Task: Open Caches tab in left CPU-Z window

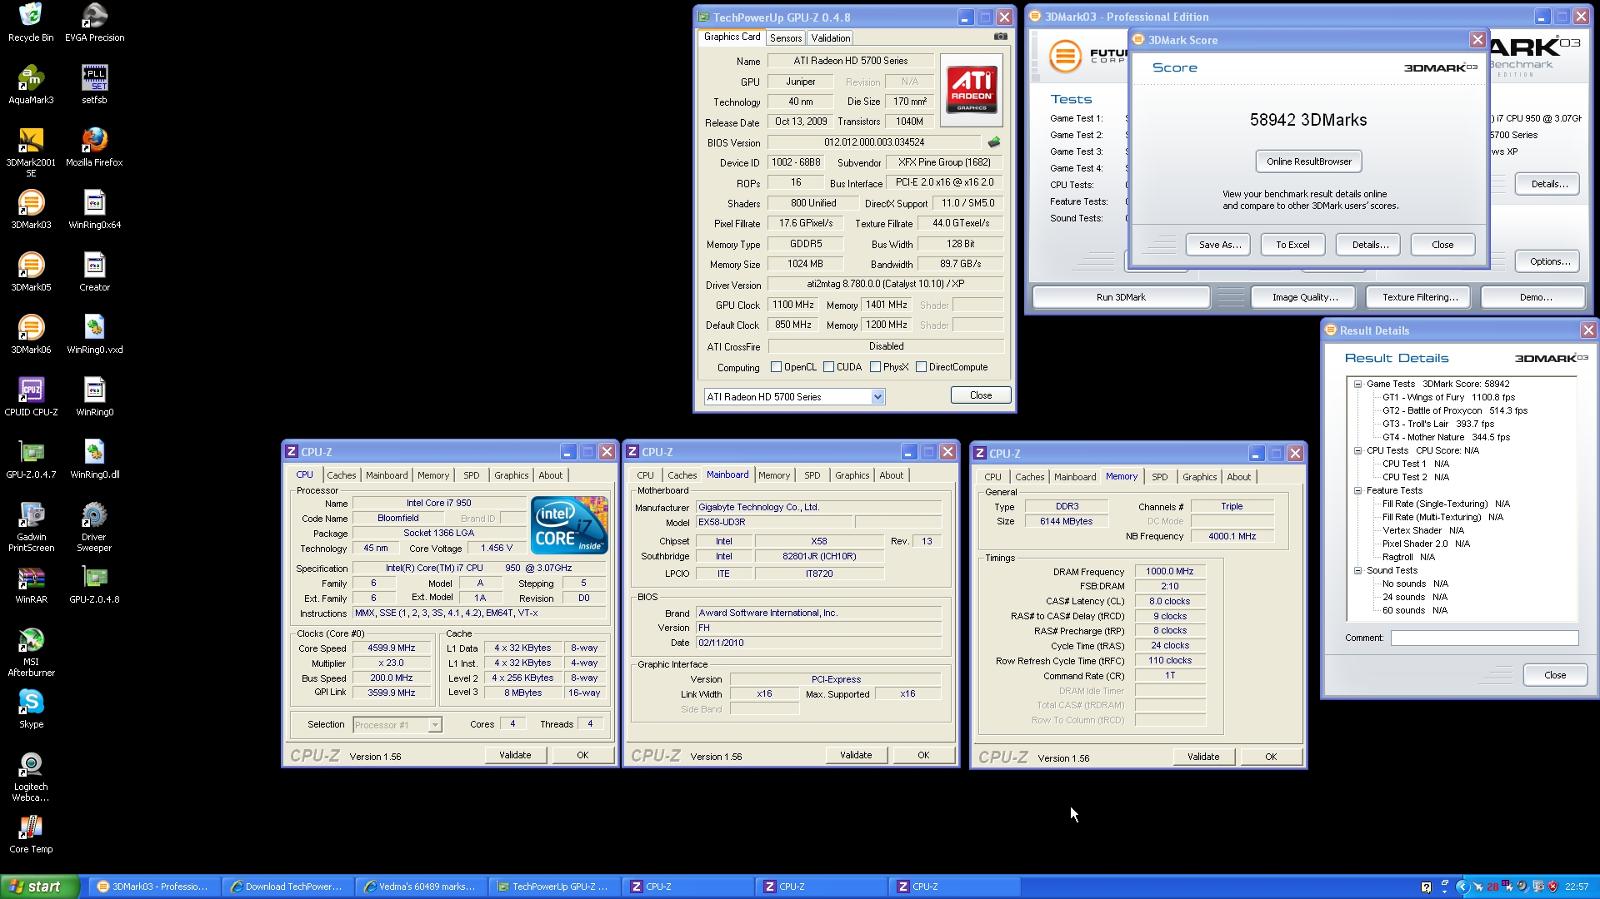Action: coord(341,476)
